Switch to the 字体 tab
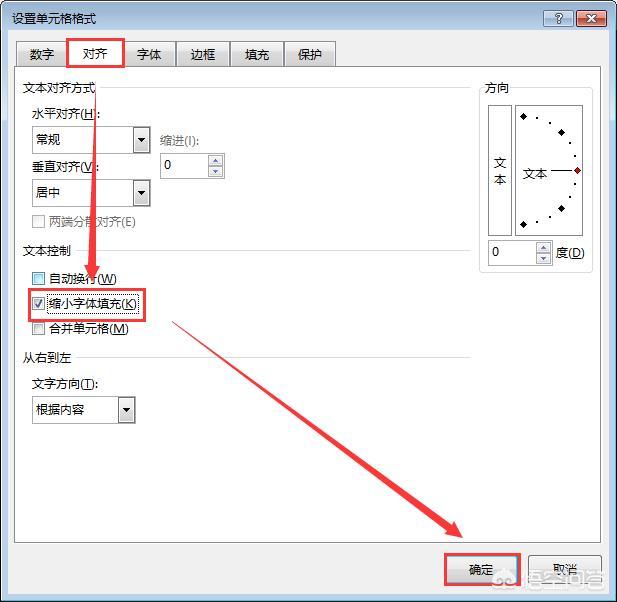Screen dimensions: 617x602 (149, 54)
